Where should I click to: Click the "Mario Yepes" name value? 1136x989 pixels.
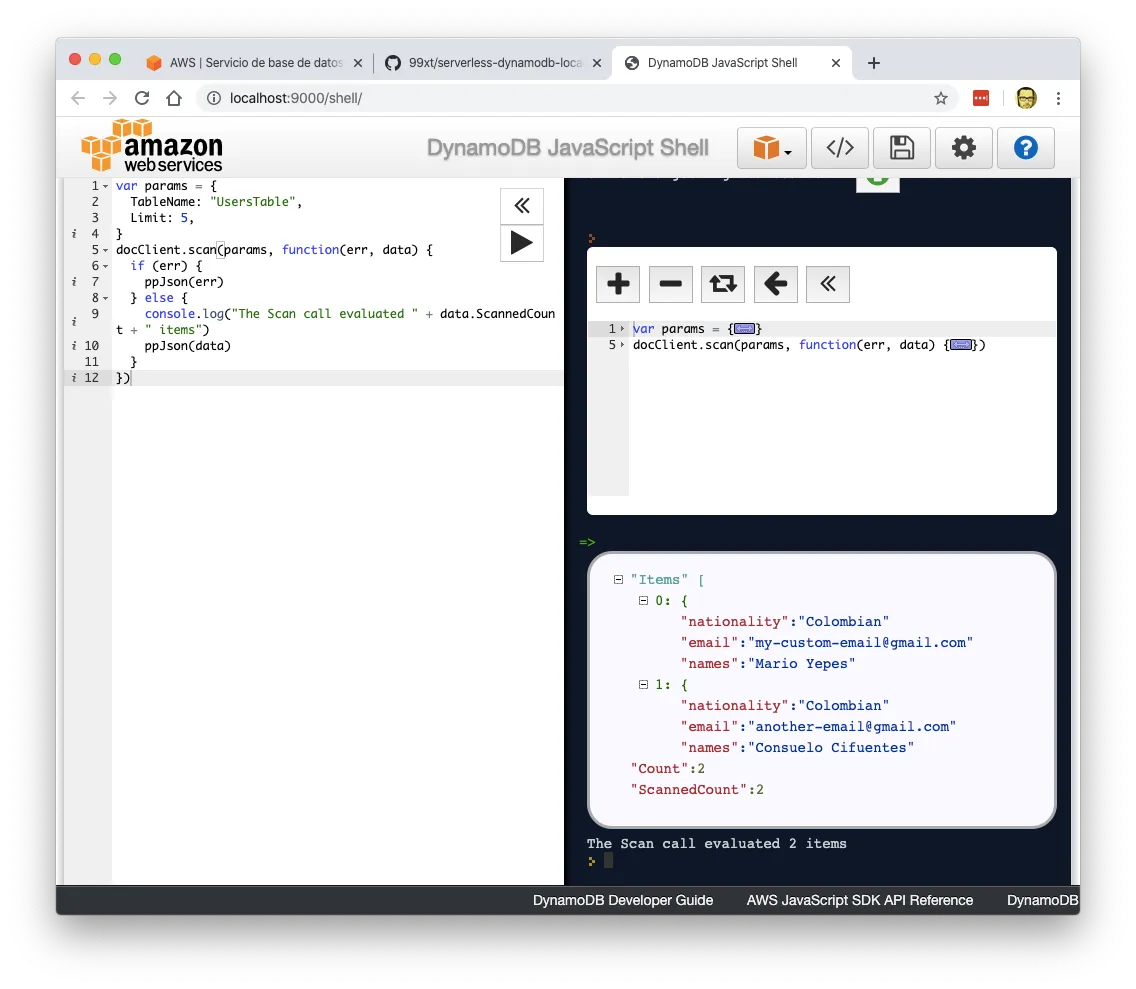pos(801,664)
